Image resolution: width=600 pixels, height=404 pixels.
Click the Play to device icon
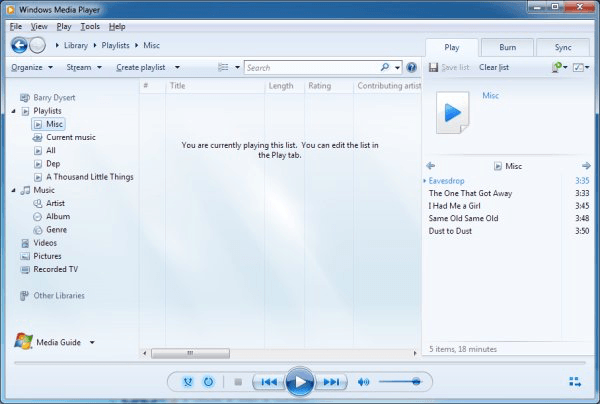point(556,67)
